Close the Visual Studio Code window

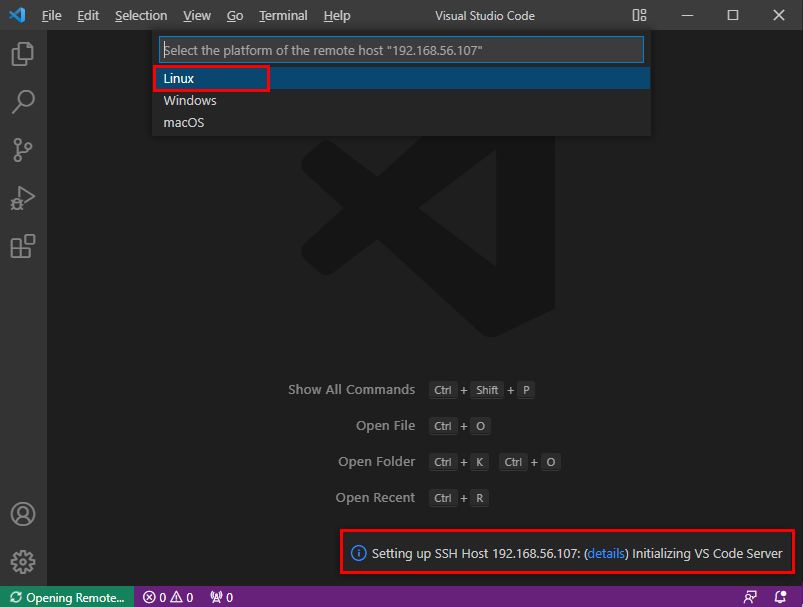pyautogui.click(x=779, y=15)
